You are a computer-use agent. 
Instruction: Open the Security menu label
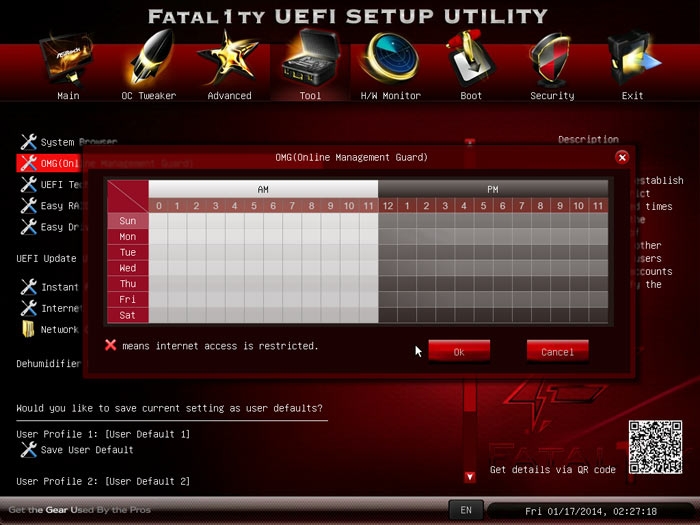pyautogui.click(x=552, y=96)
